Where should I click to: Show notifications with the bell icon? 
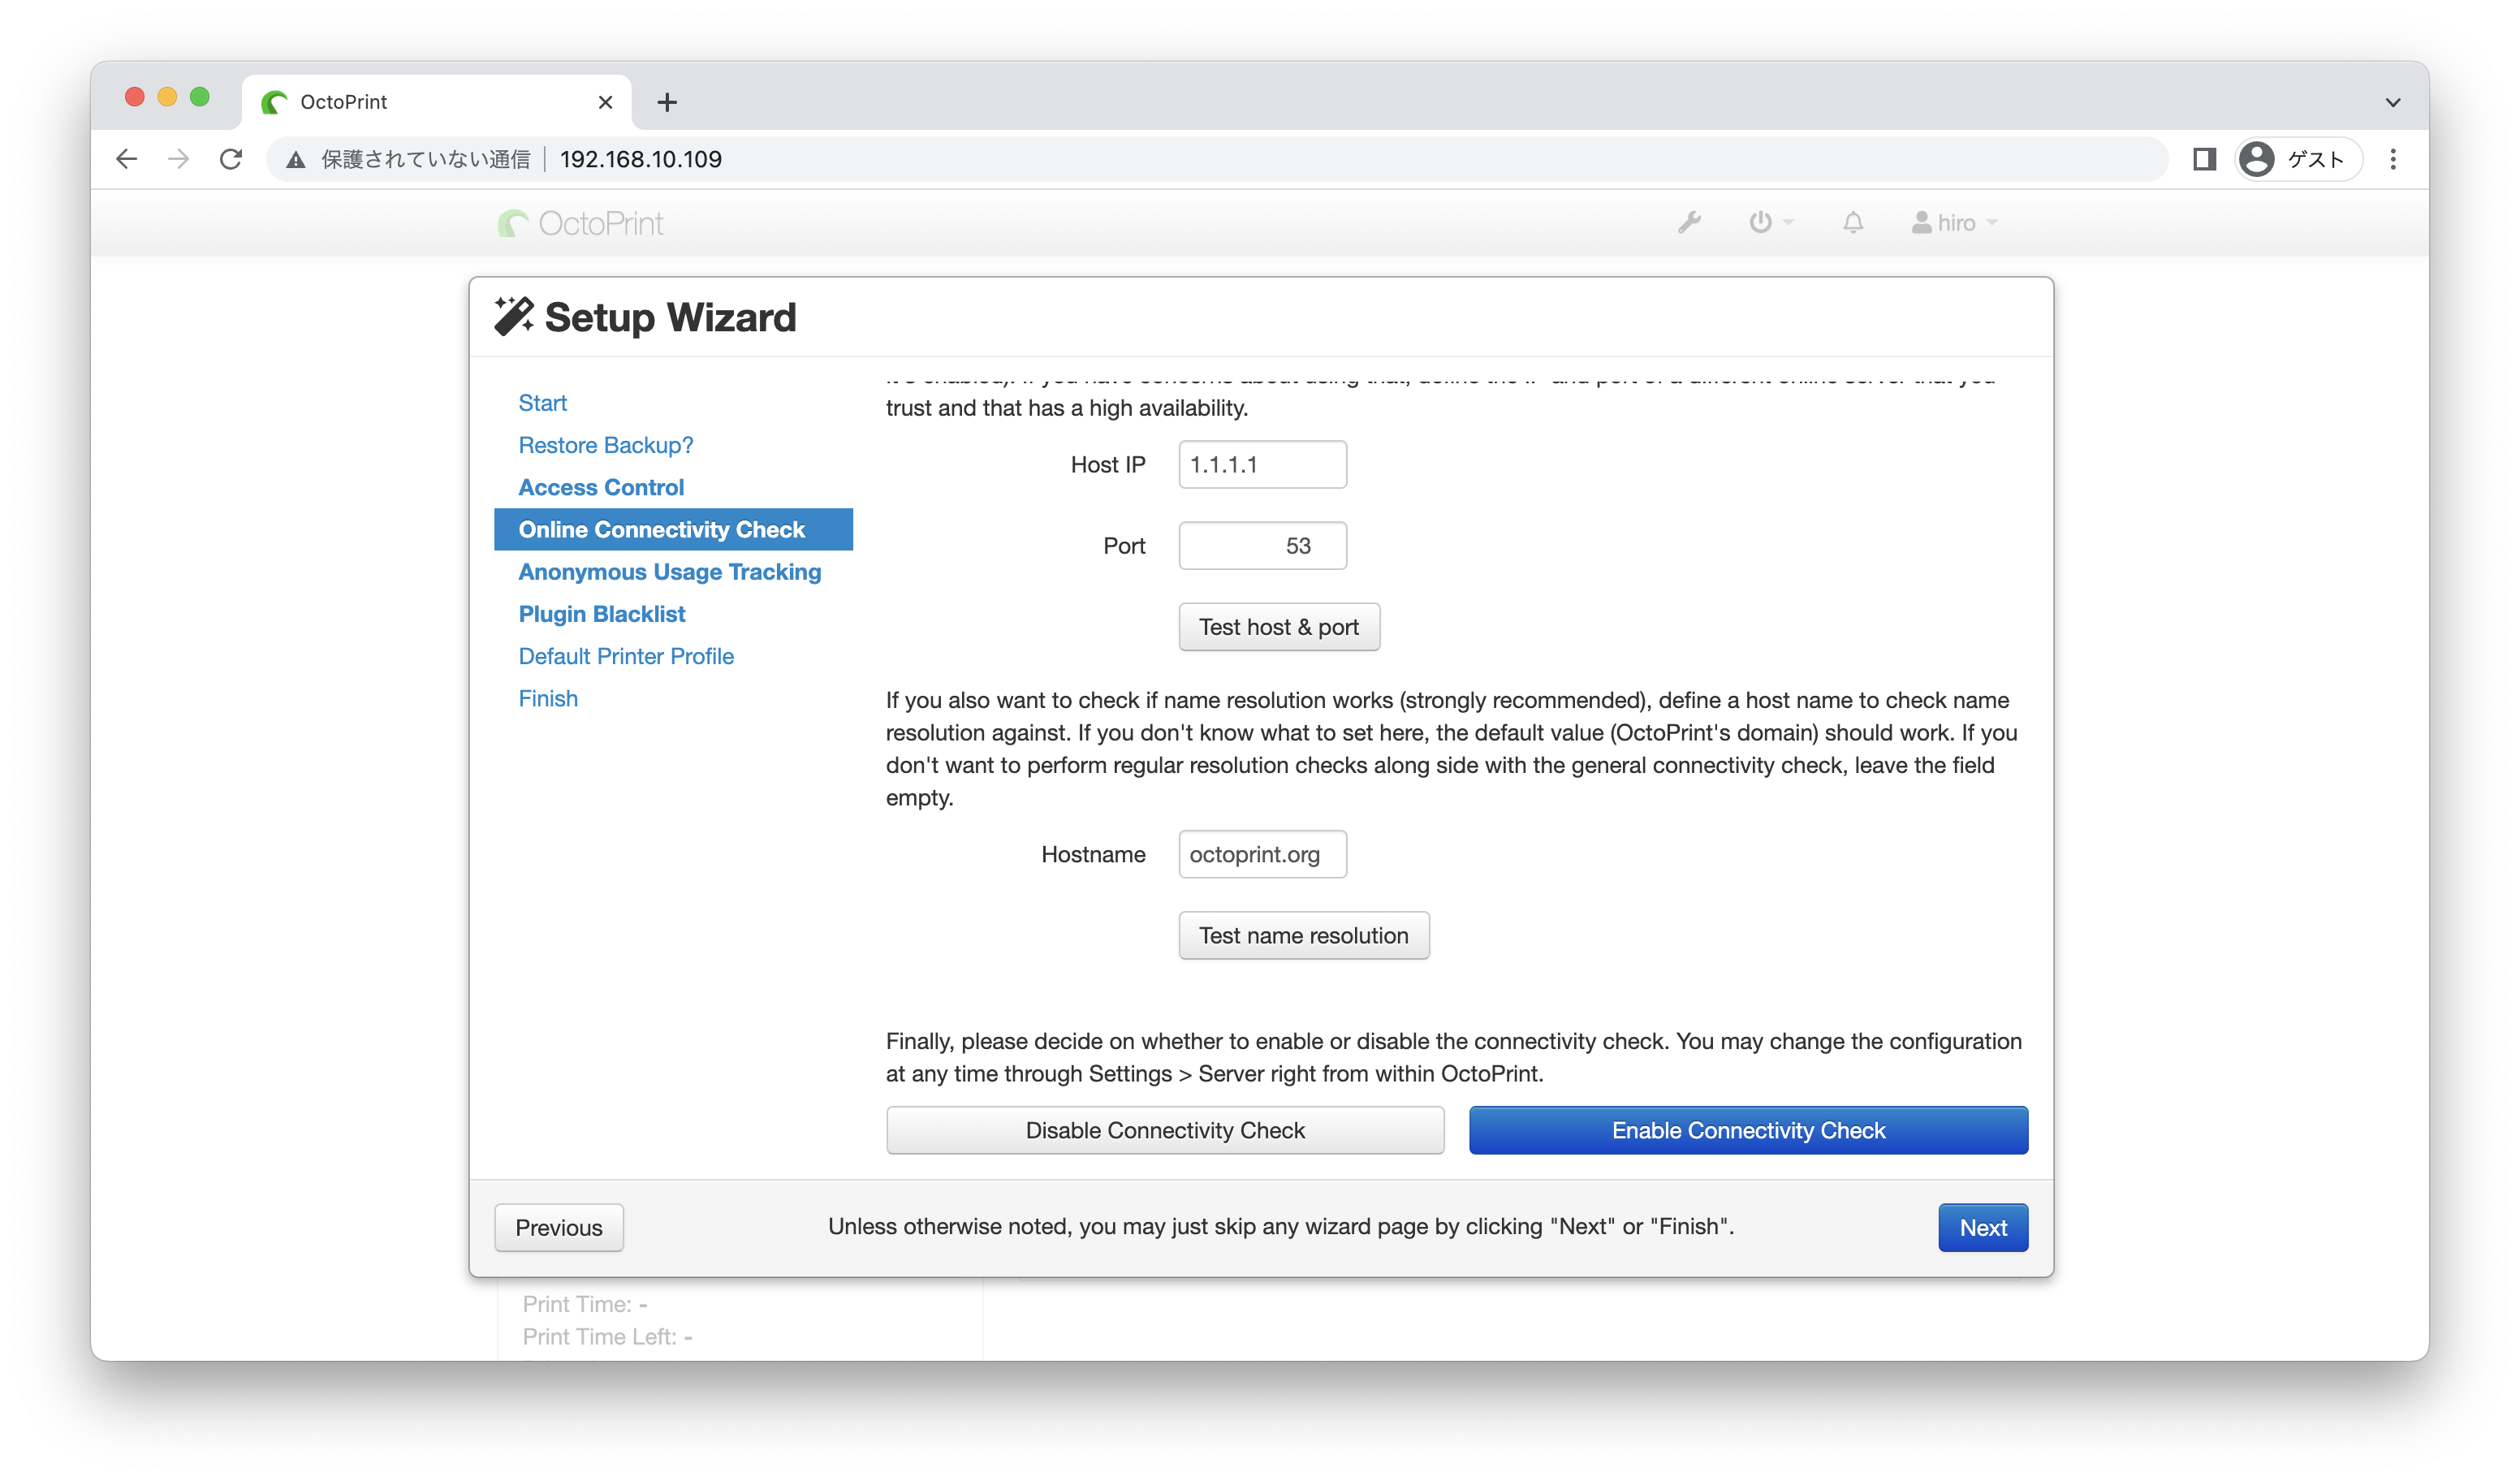pos(1853,222)
